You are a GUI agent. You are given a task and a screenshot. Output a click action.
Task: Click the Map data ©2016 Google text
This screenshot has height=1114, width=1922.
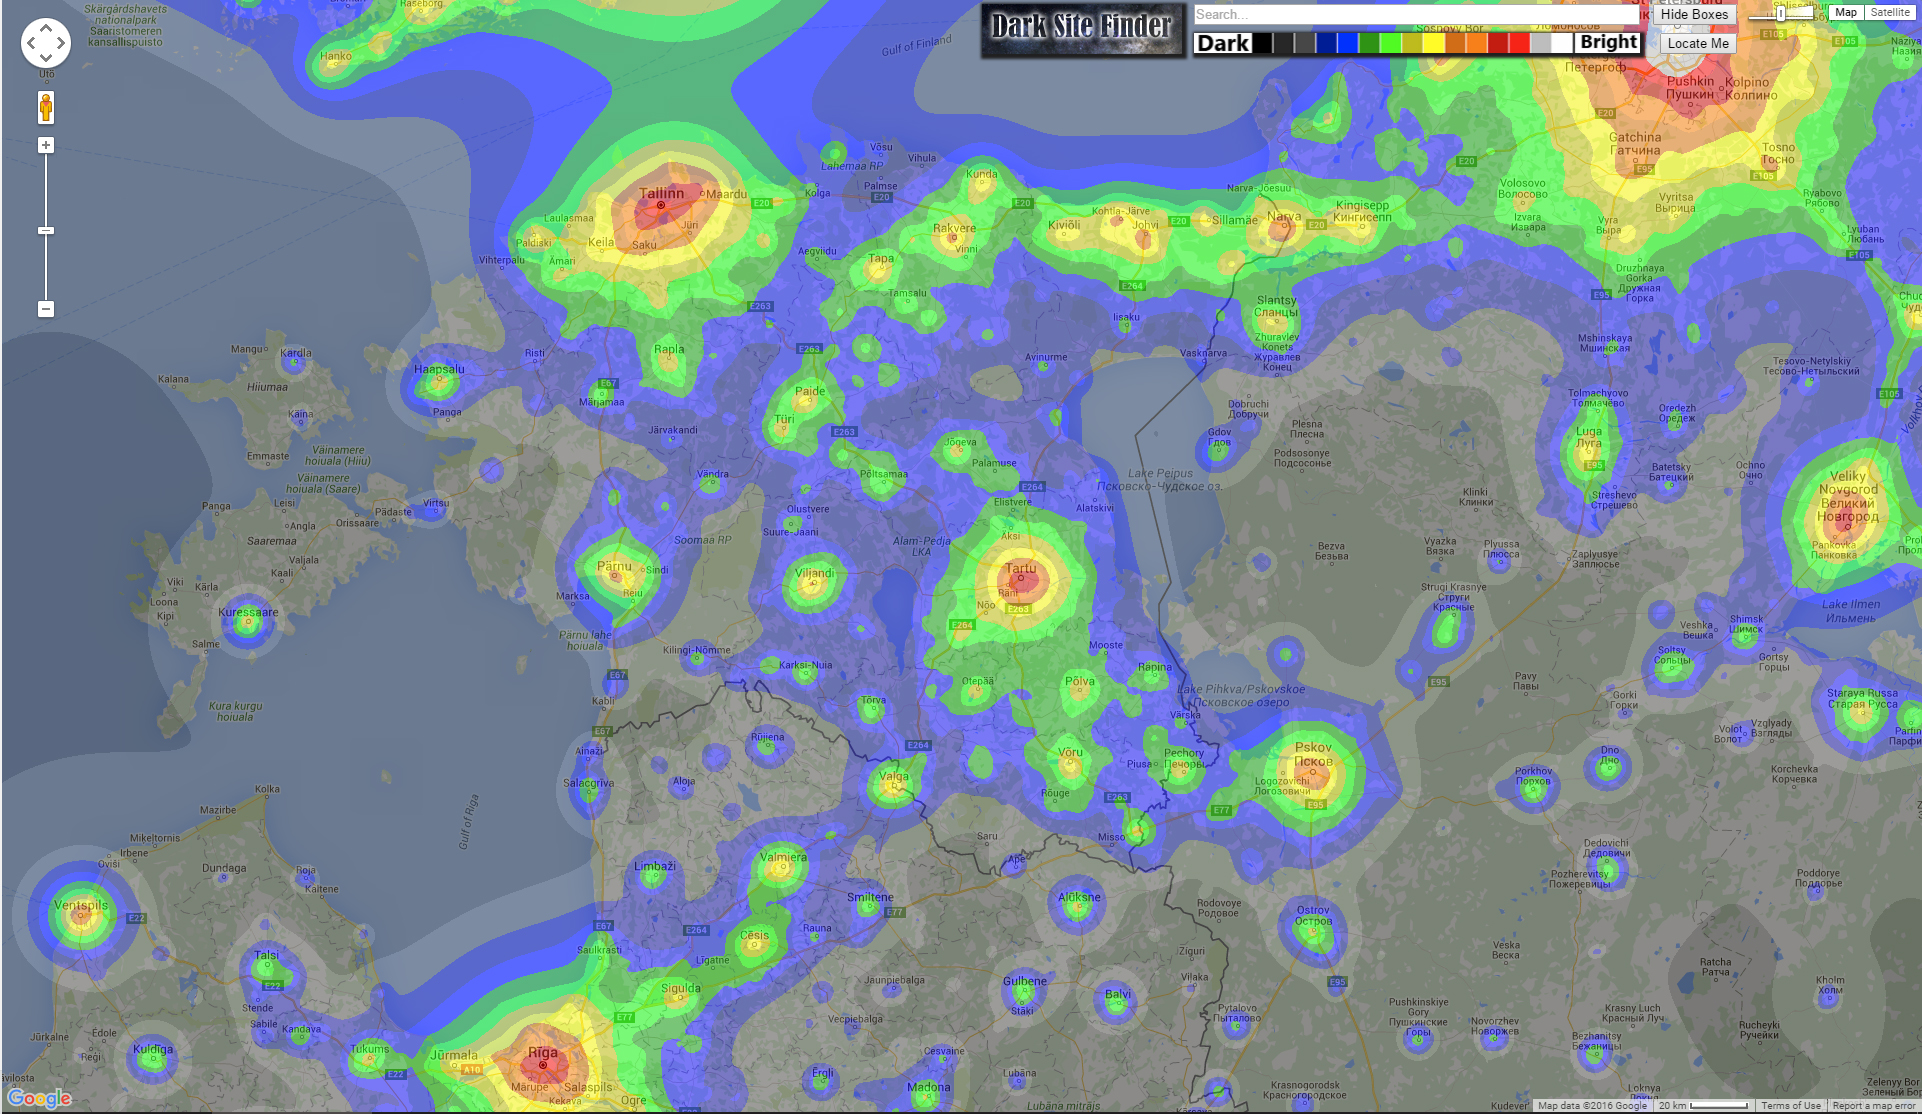point(1592,1105)
